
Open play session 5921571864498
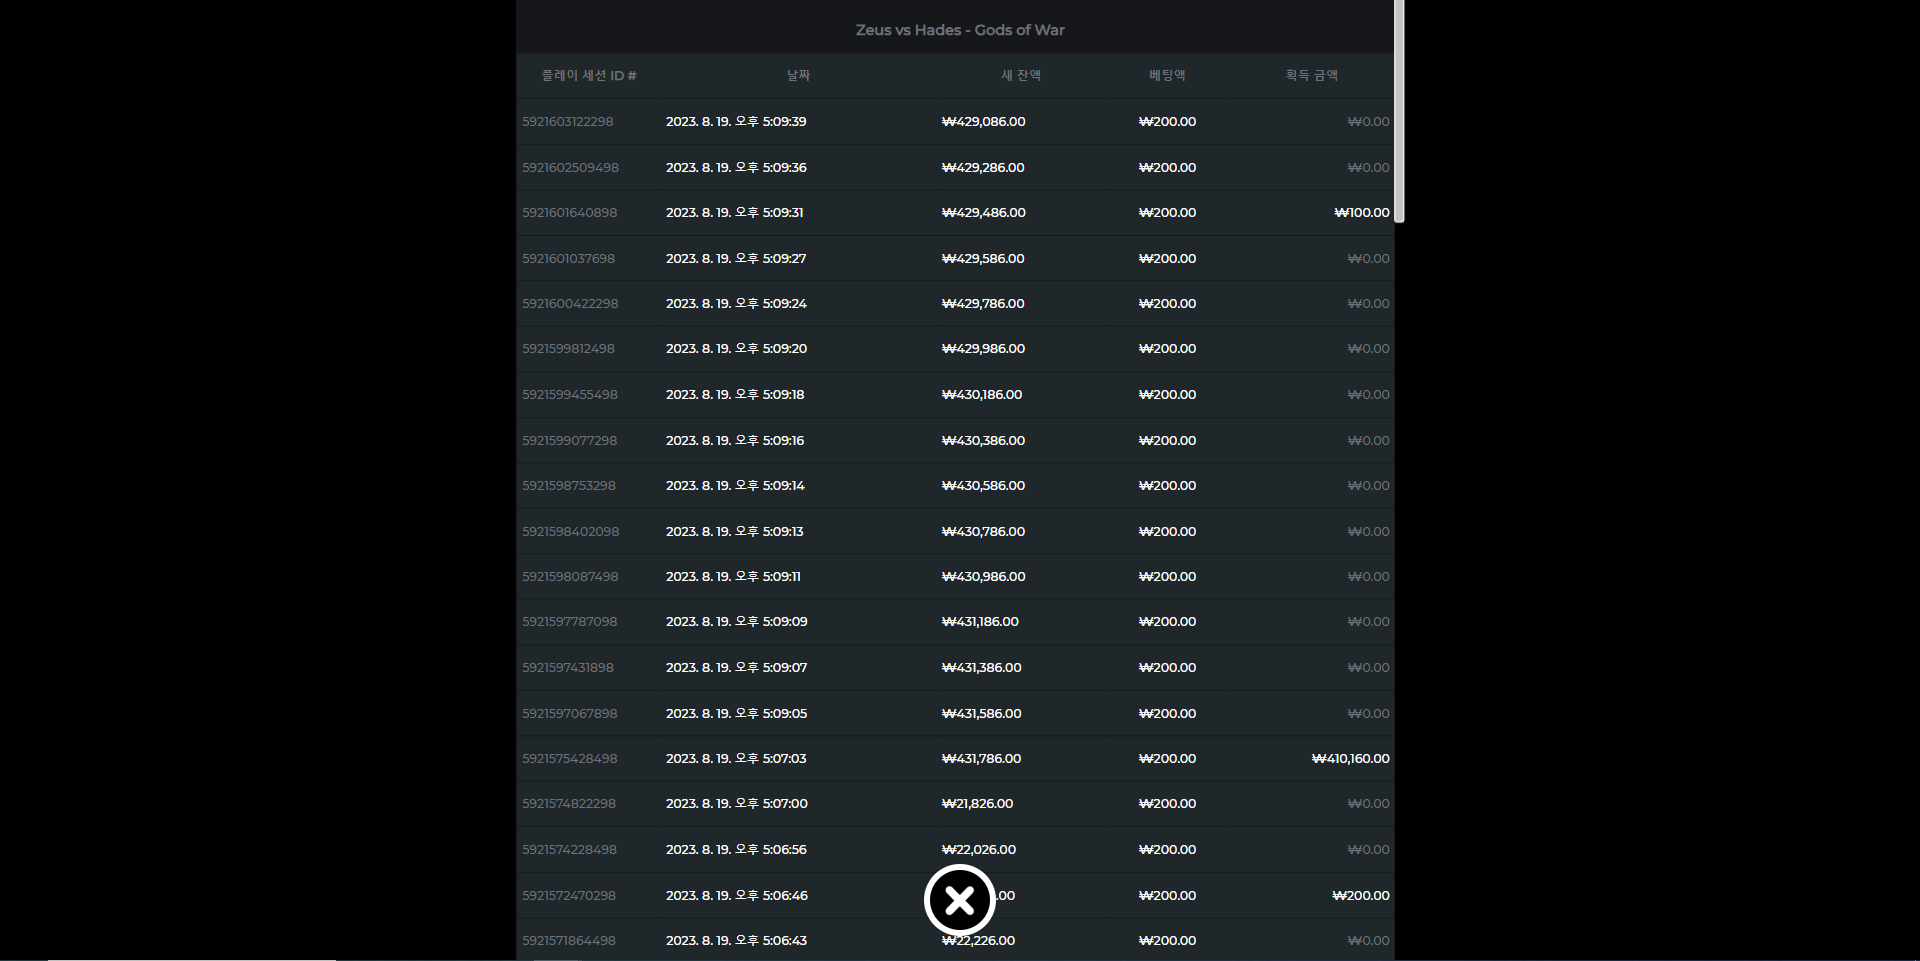coord(569,941)
